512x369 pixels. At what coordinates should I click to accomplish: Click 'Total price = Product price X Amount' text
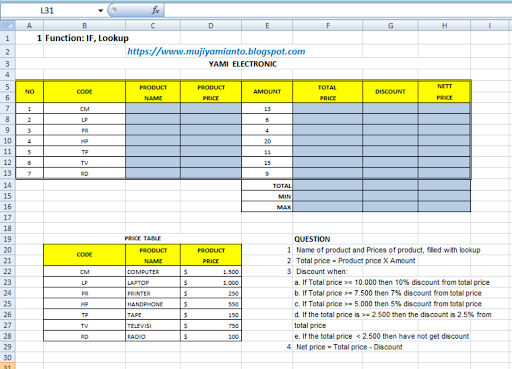coord(356,261)
